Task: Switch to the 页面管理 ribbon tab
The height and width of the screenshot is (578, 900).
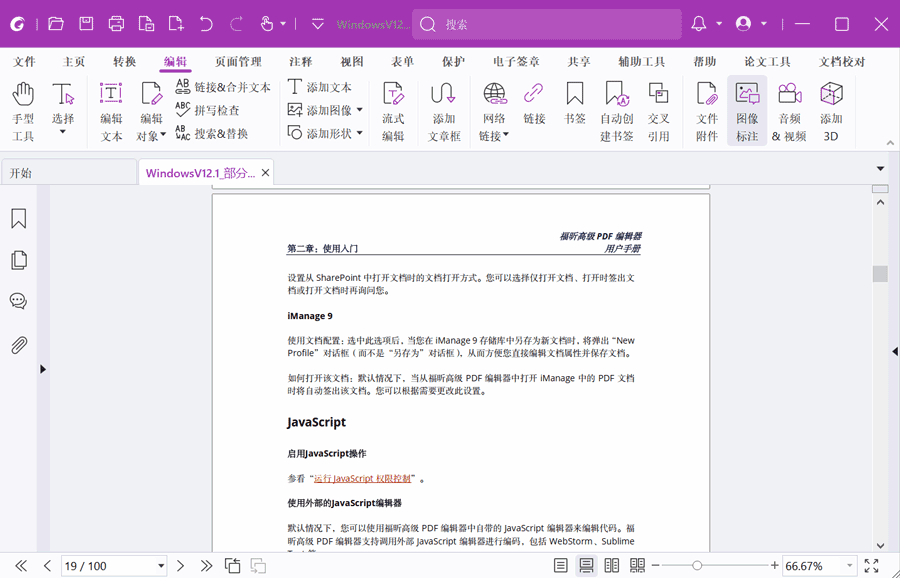Action: (238, 61)
